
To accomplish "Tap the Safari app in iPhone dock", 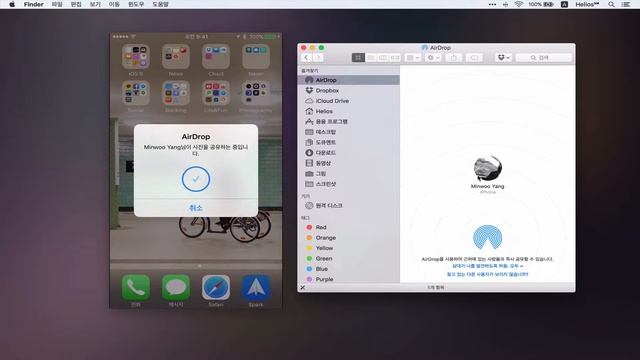I will [x=216, y=288].
